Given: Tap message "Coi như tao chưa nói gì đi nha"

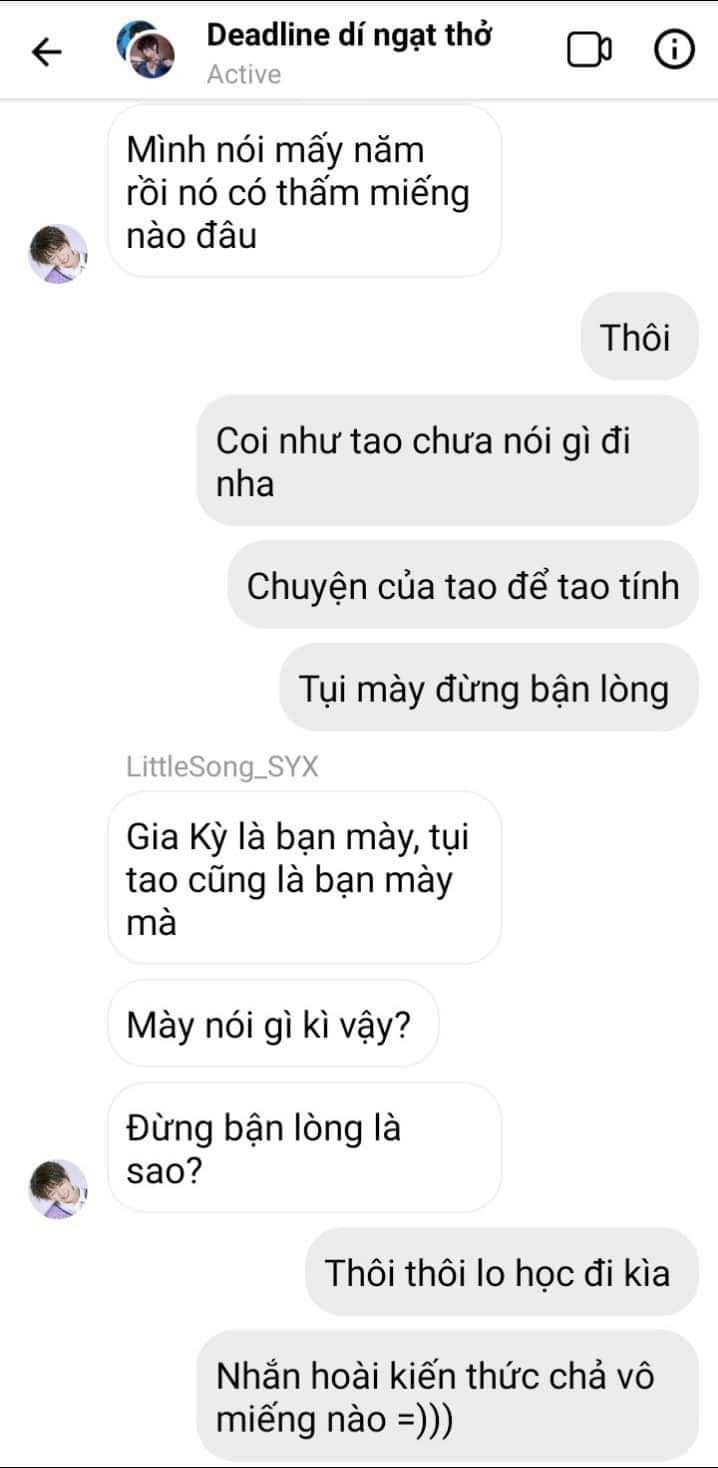Looking at the screenshot, I should [446, 460].
